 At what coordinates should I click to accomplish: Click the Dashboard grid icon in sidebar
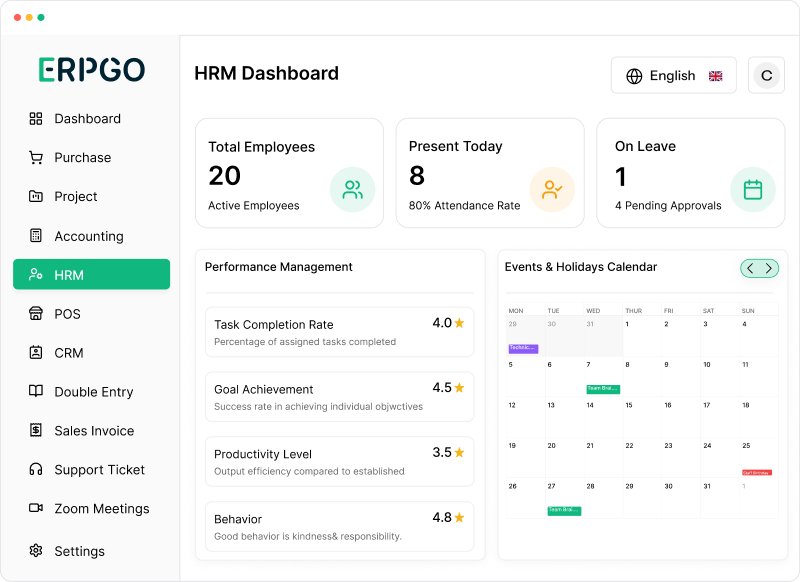tap(36, 119)
